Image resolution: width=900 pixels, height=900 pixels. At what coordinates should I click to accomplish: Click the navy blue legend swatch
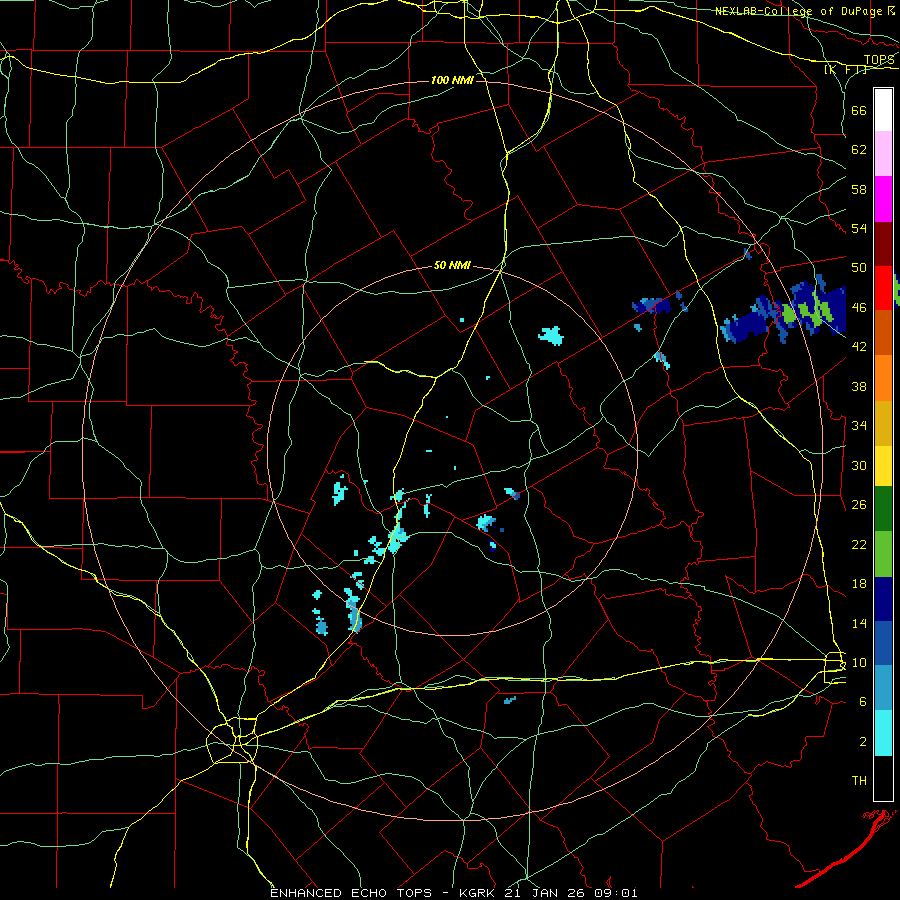tap(883, 599)
